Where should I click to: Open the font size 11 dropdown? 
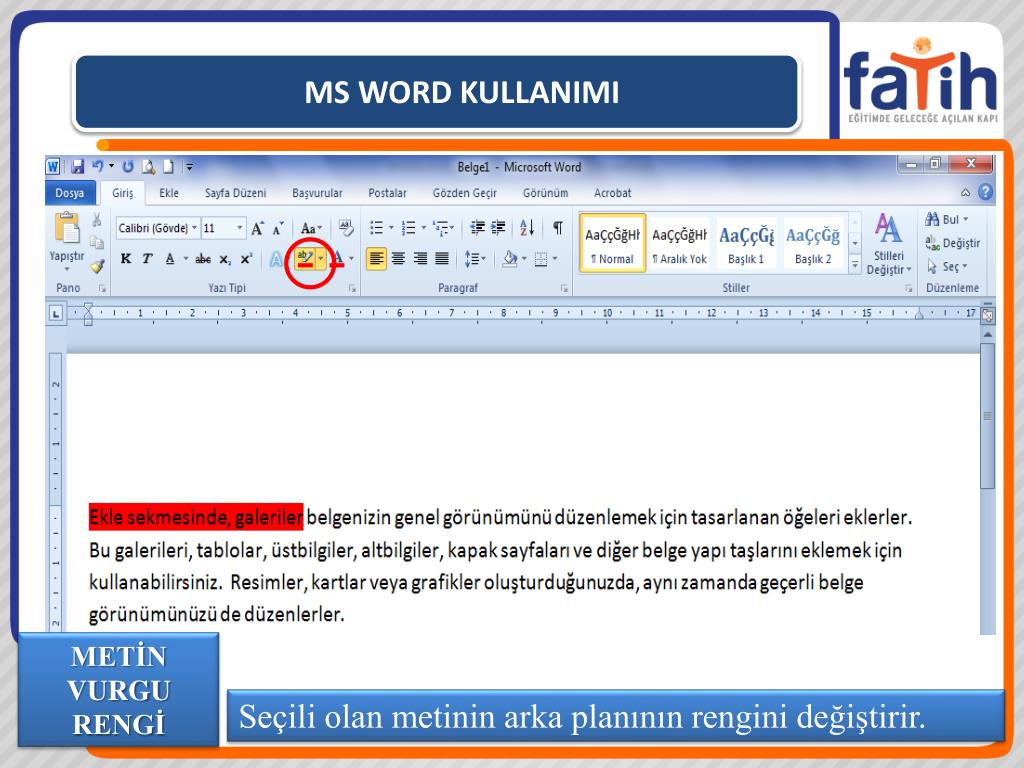point(240,228)
